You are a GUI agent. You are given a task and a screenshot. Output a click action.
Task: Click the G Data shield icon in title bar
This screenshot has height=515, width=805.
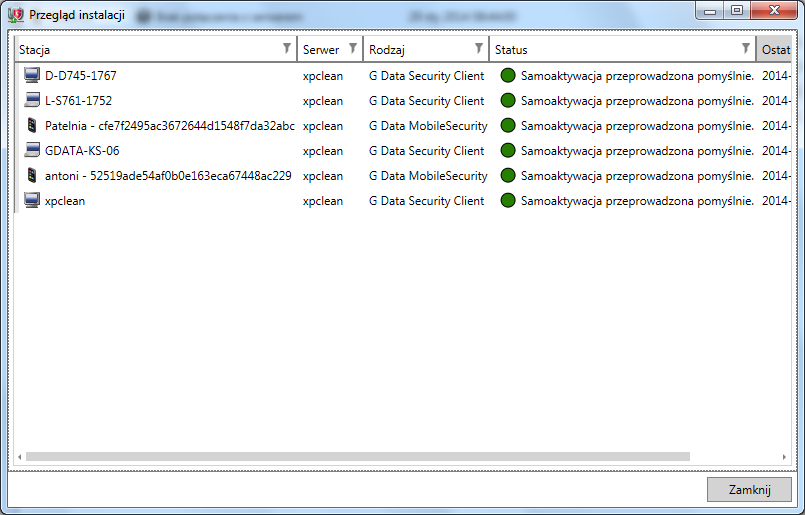click(15, 15)
